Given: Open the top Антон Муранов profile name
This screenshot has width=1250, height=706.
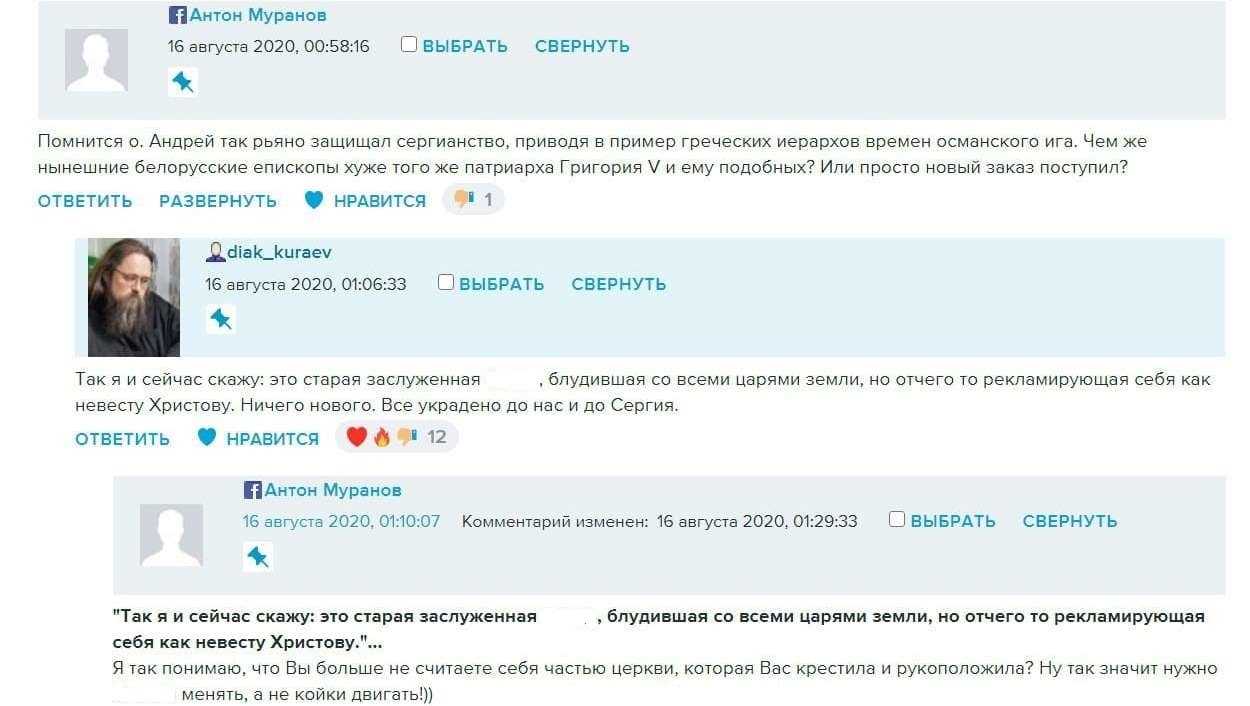Looking at the screenshot, I should (258, 15).
